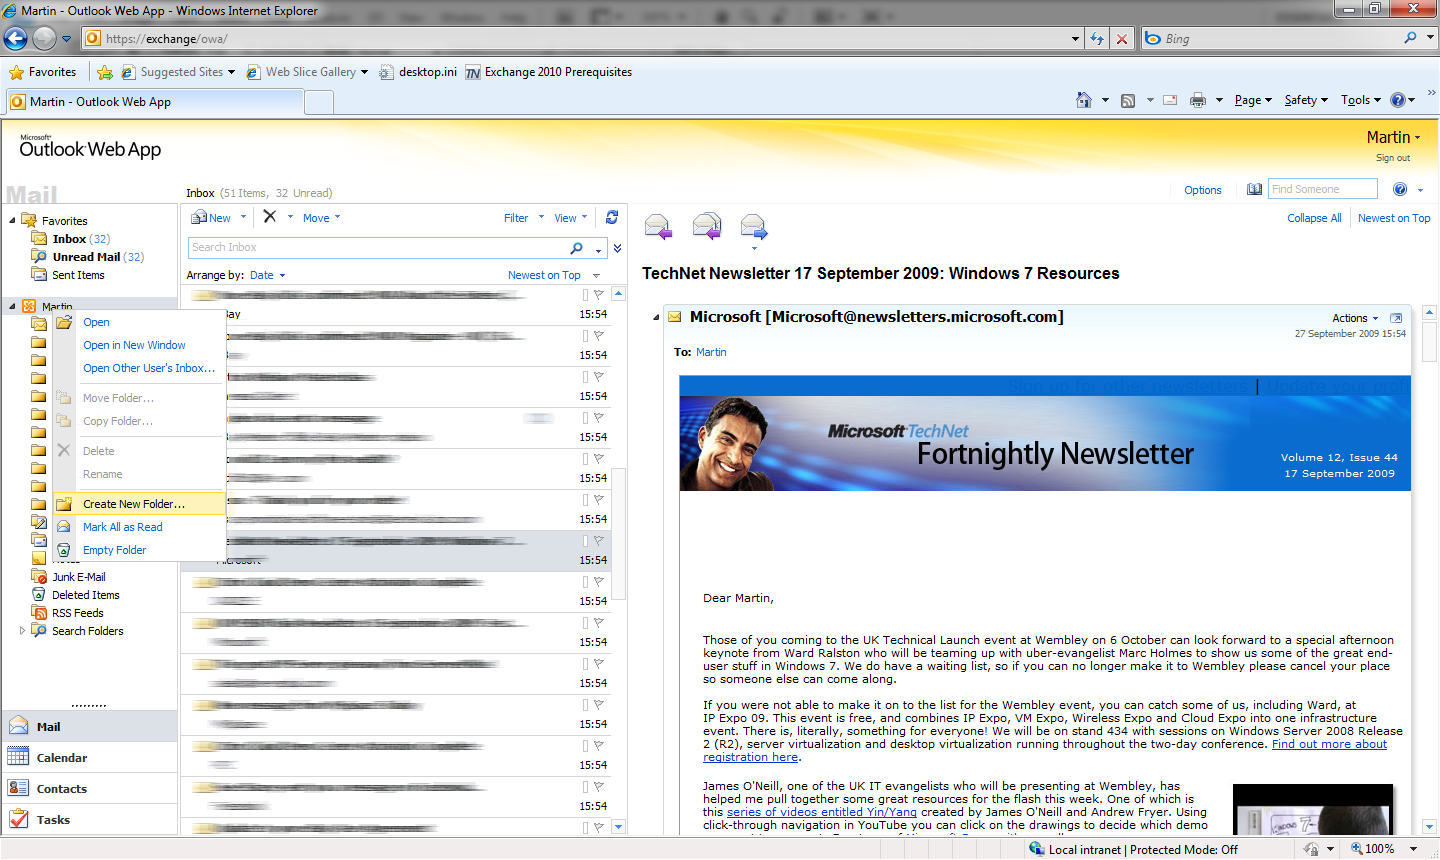This screenshot has height=860, width=1440.
Task: Expand the Search Folders tree node
Action: (22, 631)
